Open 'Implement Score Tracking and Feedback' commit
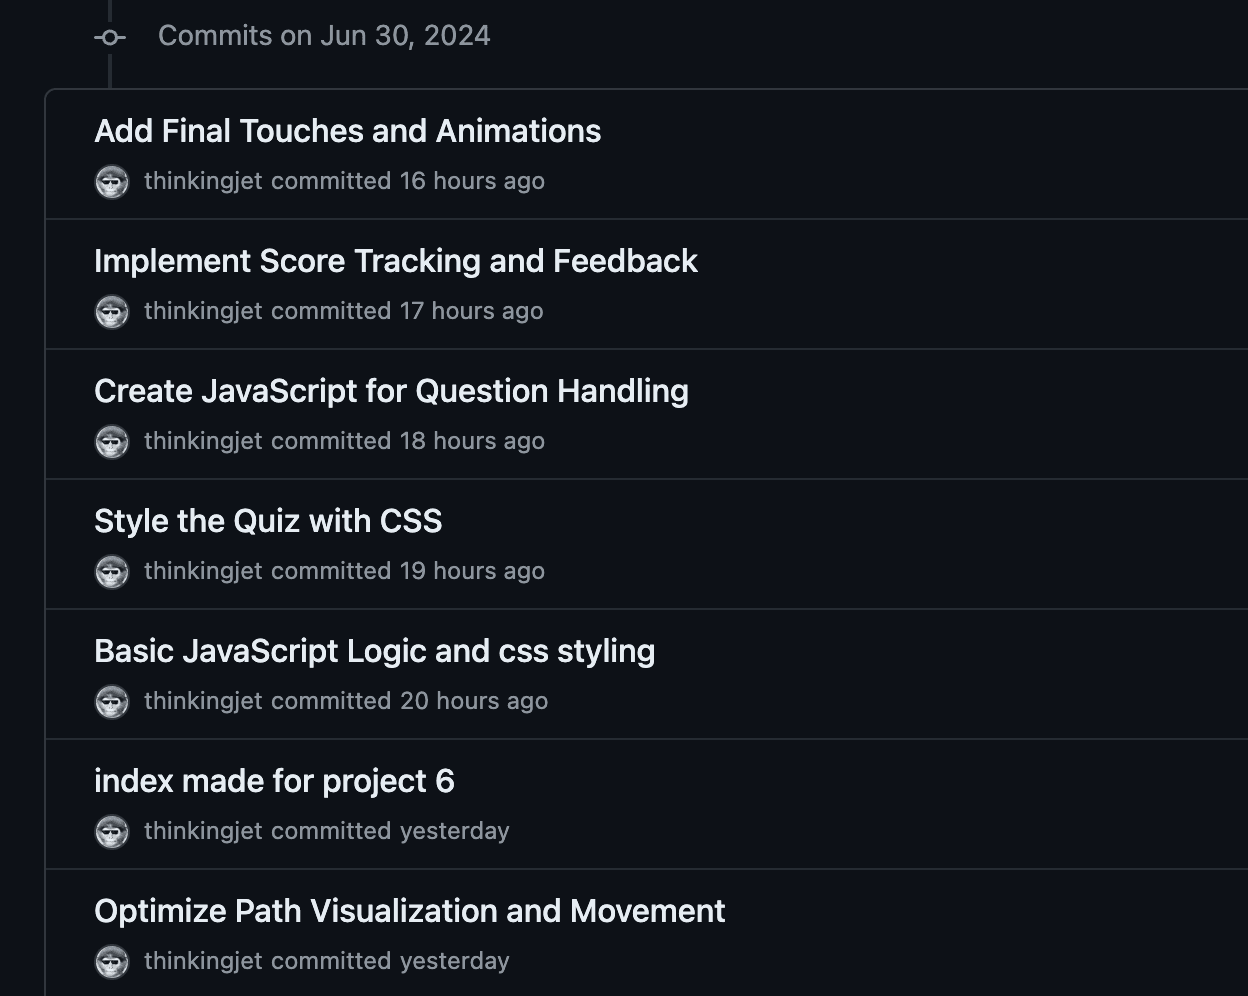The height and width of the screenshot is (996, 1248). point(395,261)
